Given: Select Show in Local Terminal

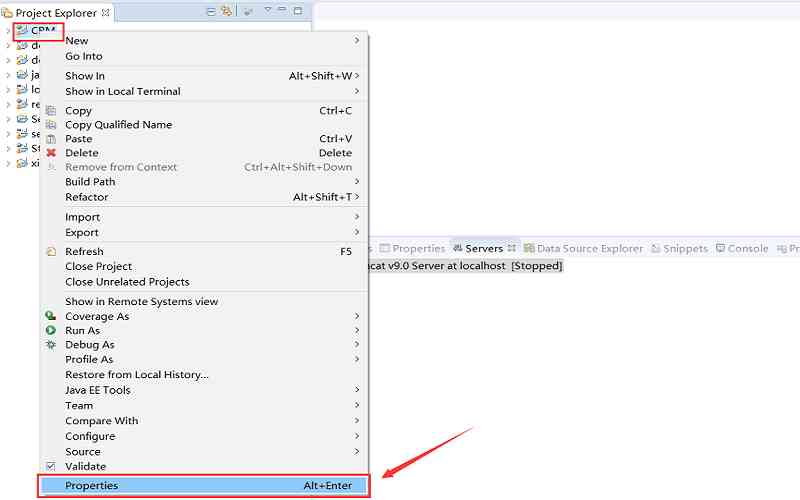Looking at the screenshot, I should [204, 91].
